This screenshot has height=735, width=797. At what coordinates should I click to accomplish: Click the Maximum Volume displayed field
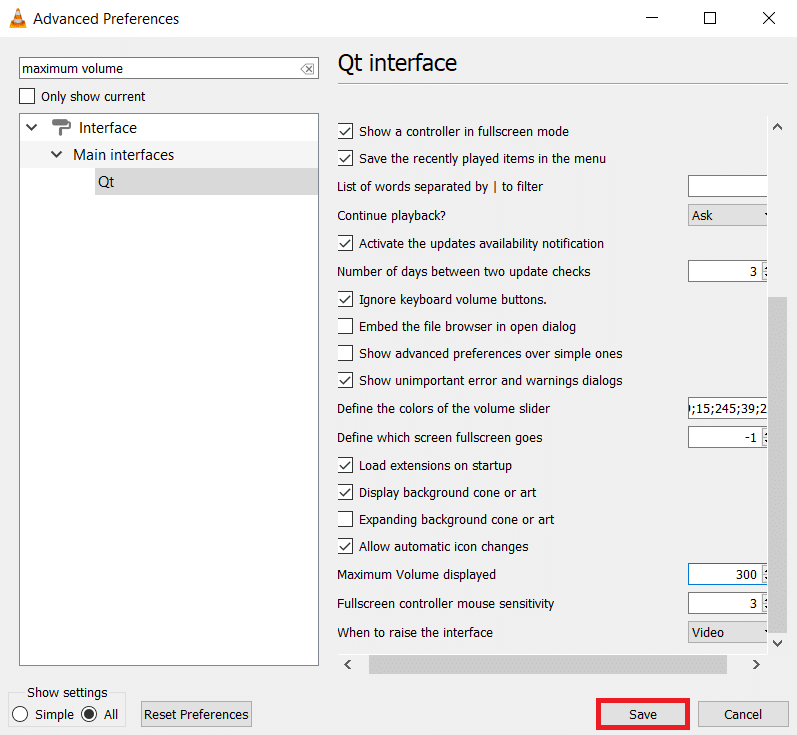(725, 575)
